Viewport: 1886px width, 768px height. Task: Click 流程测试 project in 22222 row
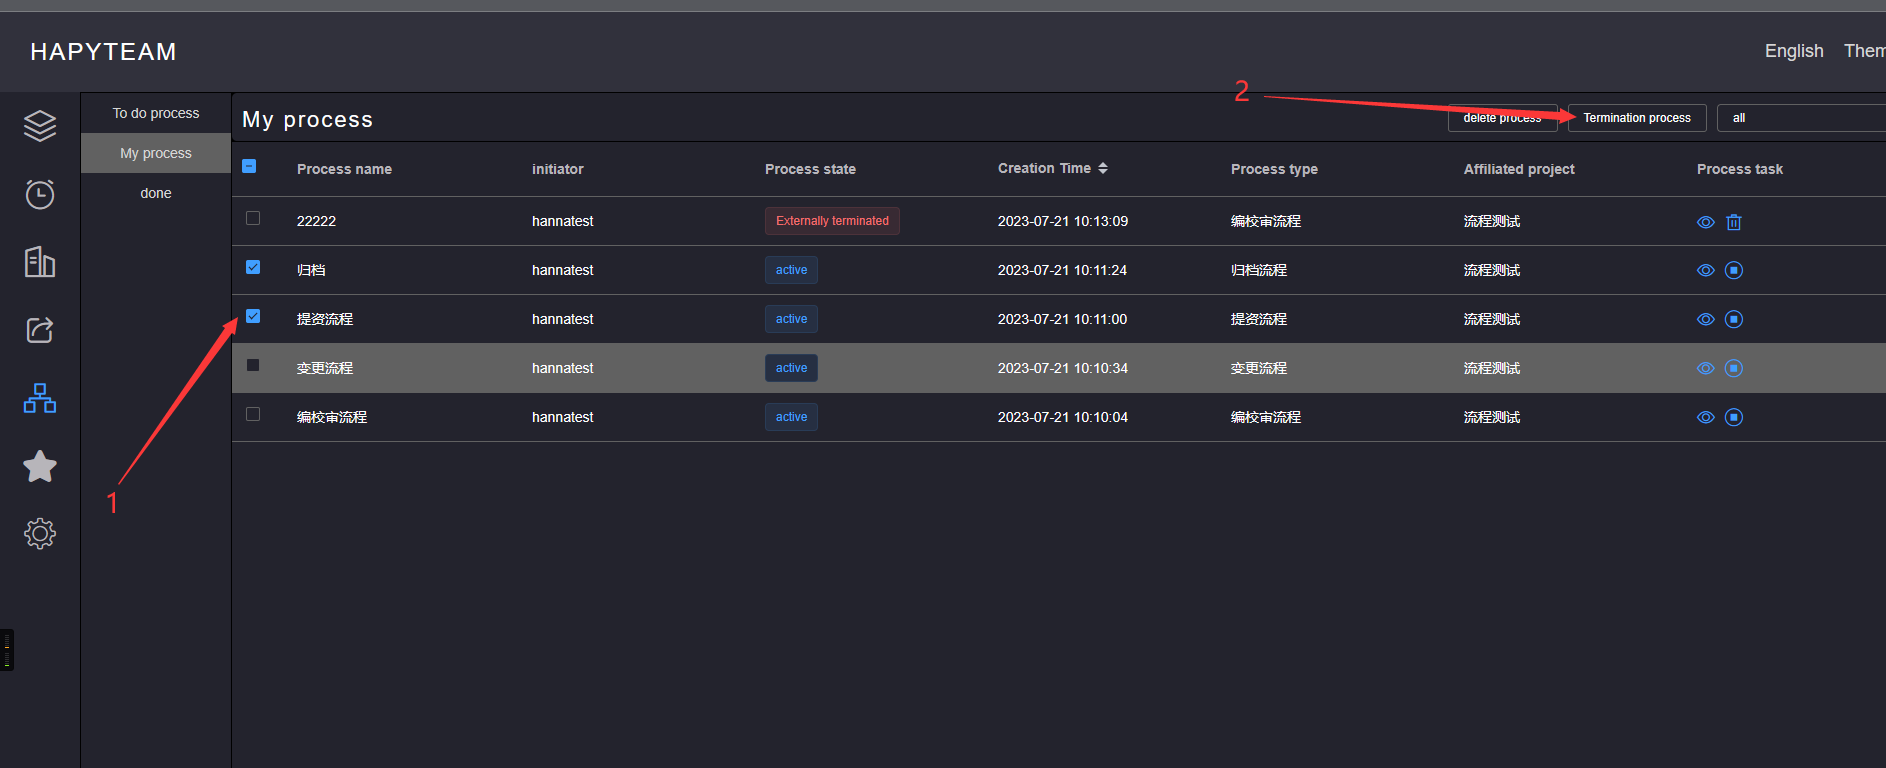(1492, 221)
